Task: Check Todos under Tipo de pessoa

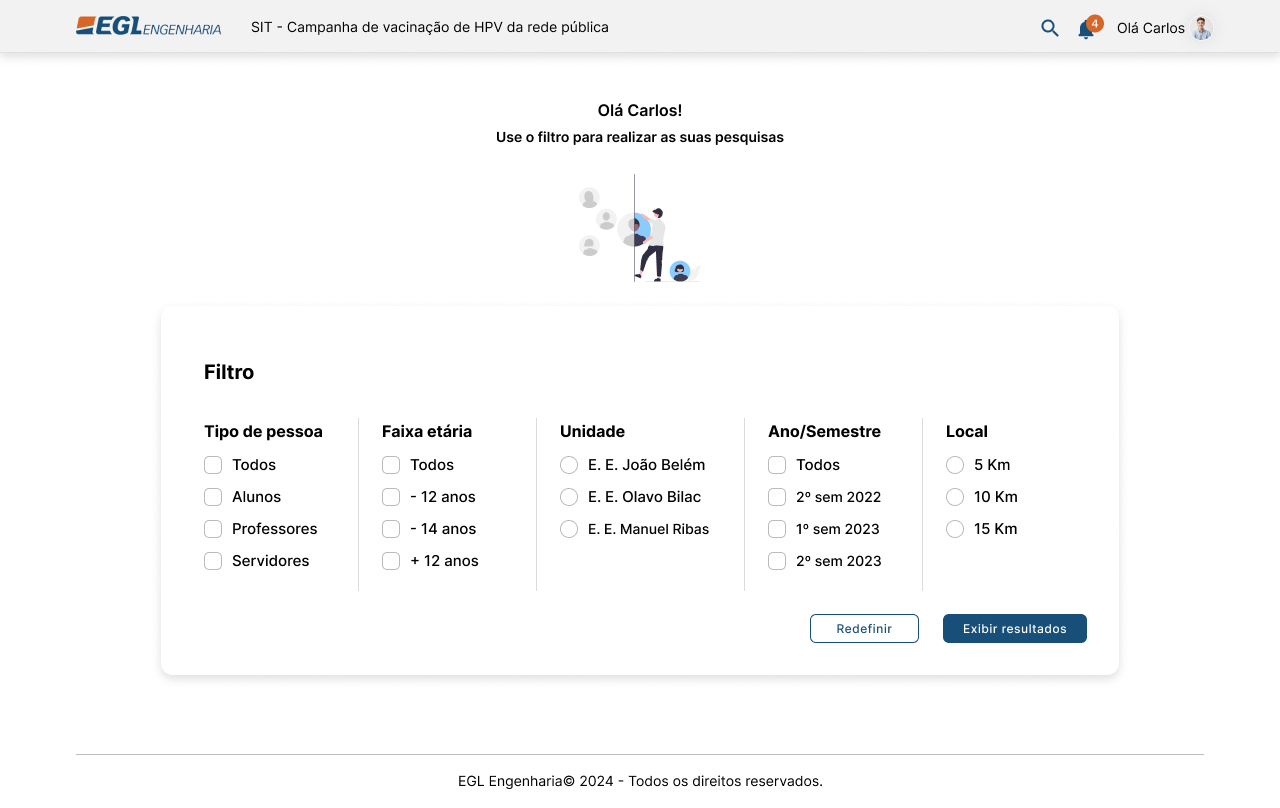Action: 213,465
